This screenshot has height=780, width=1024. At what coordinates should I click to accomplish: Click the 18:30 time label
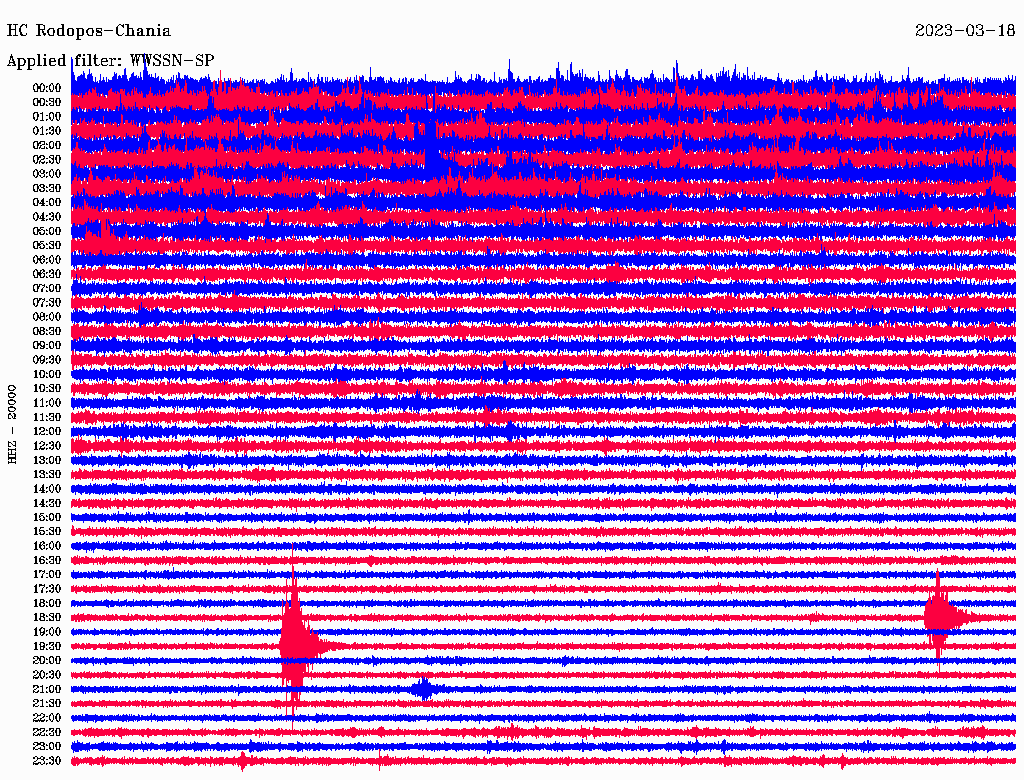pos(47,618)
